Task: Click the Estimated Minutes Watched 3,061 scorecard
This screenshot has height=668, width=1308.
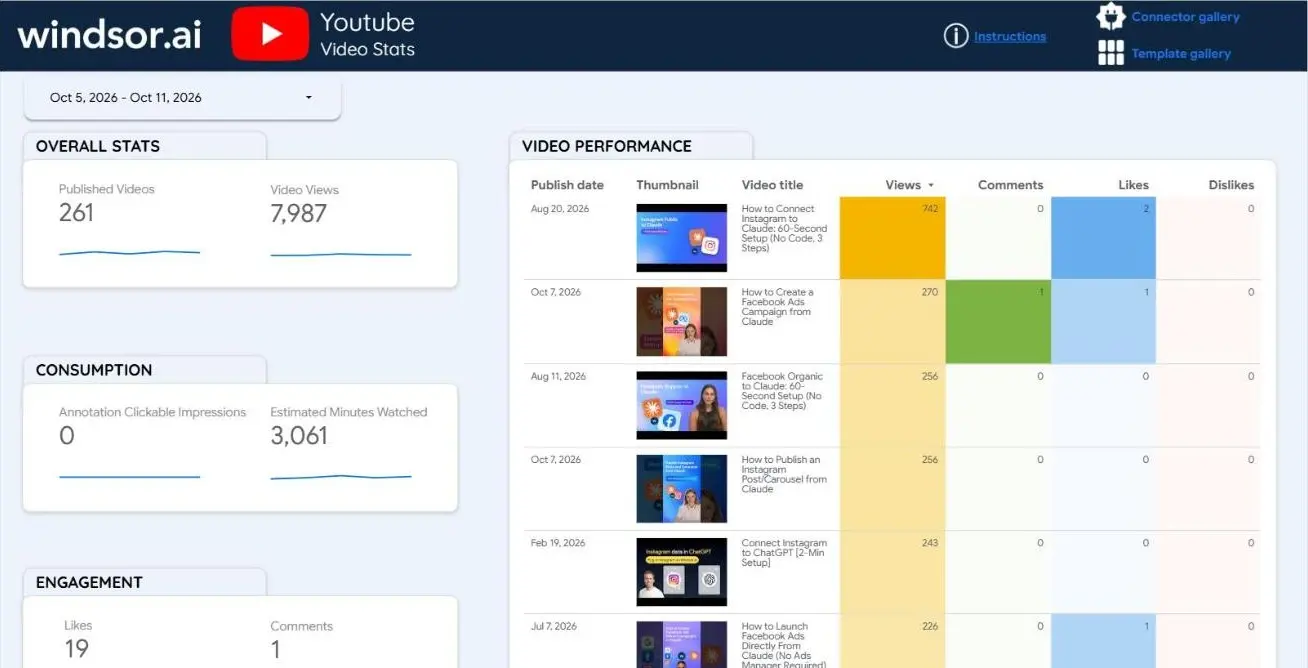Action: pyautogui.click(x=348, y=446)
